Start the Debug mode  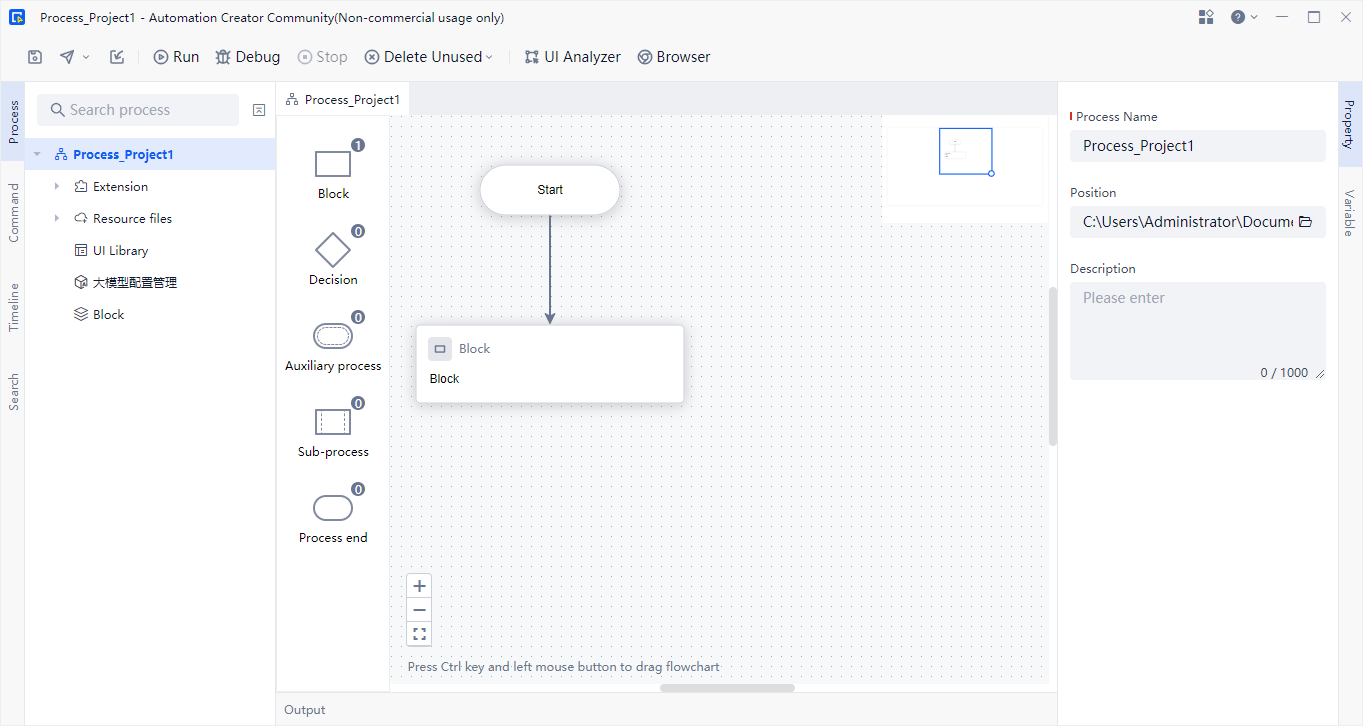(x=247, y=56)
